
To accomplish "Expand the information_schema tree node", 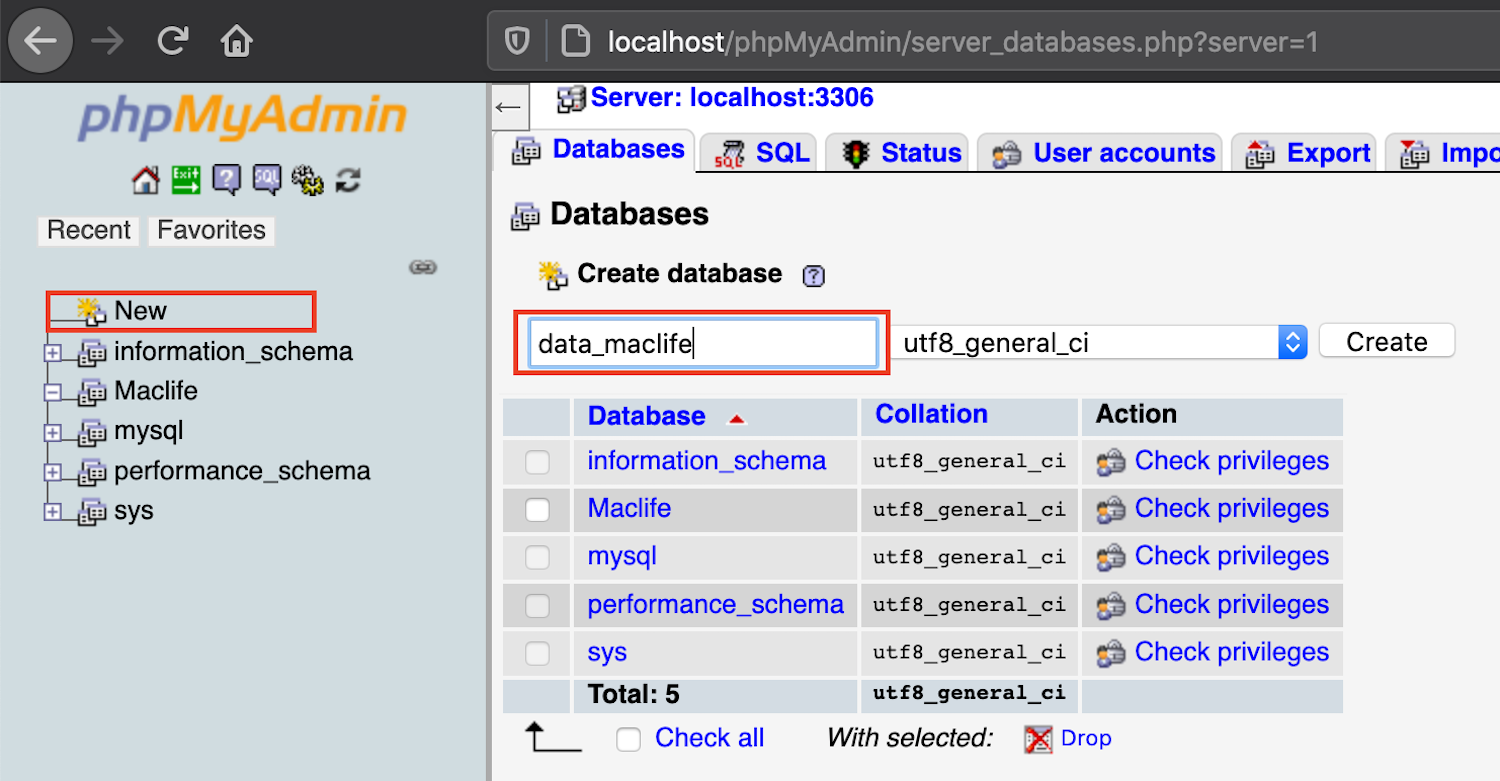I will pos(53,353).
